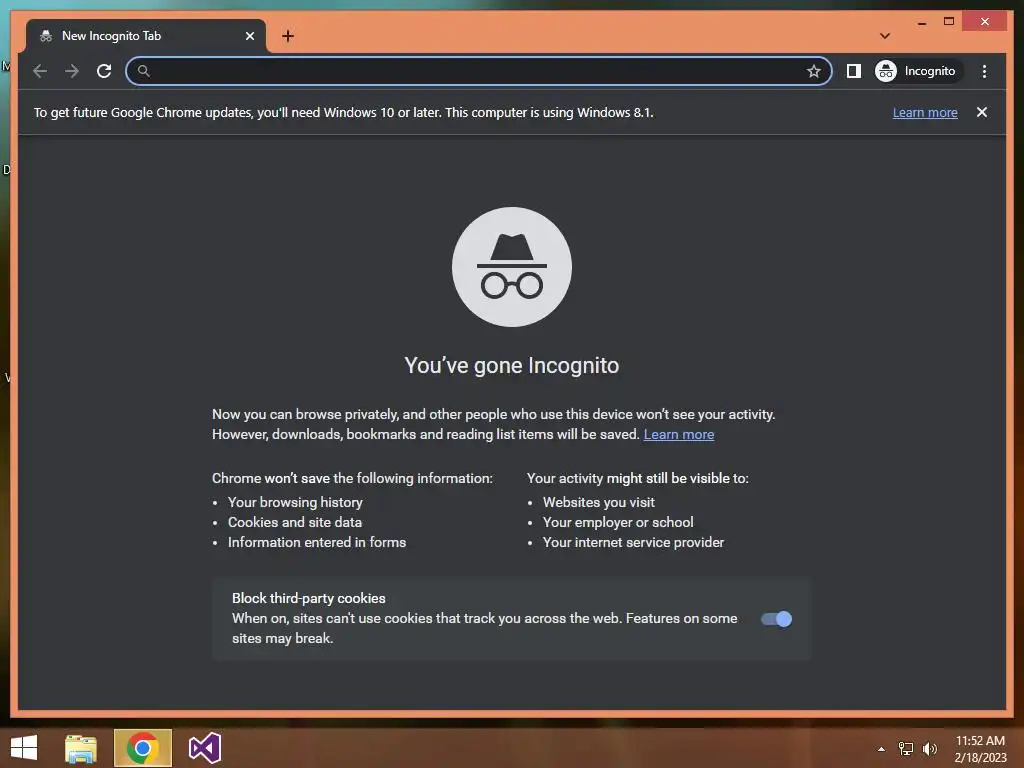Image resolution: width=1024 pixels, height=768 pixels.
Task: Click 'Your internet service provider' item
Action: (x=633, y=542)
